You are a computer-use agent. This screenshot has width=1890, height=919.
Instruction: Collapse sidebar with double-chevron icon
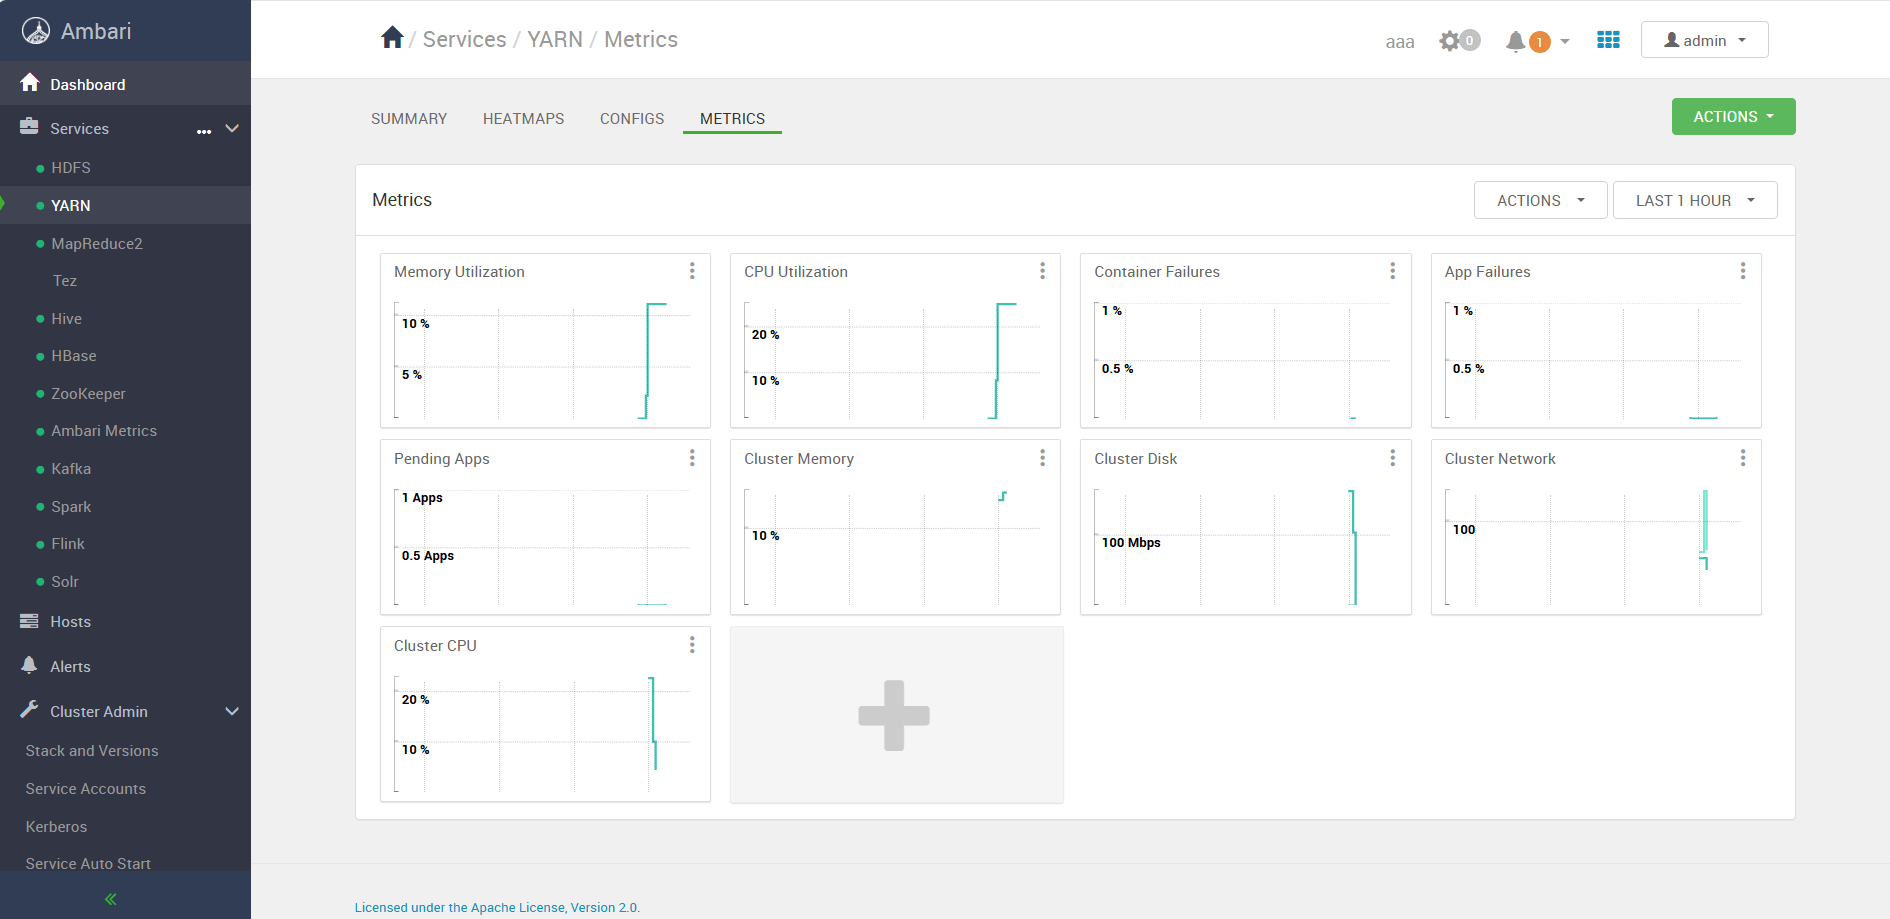pos(111,899)
